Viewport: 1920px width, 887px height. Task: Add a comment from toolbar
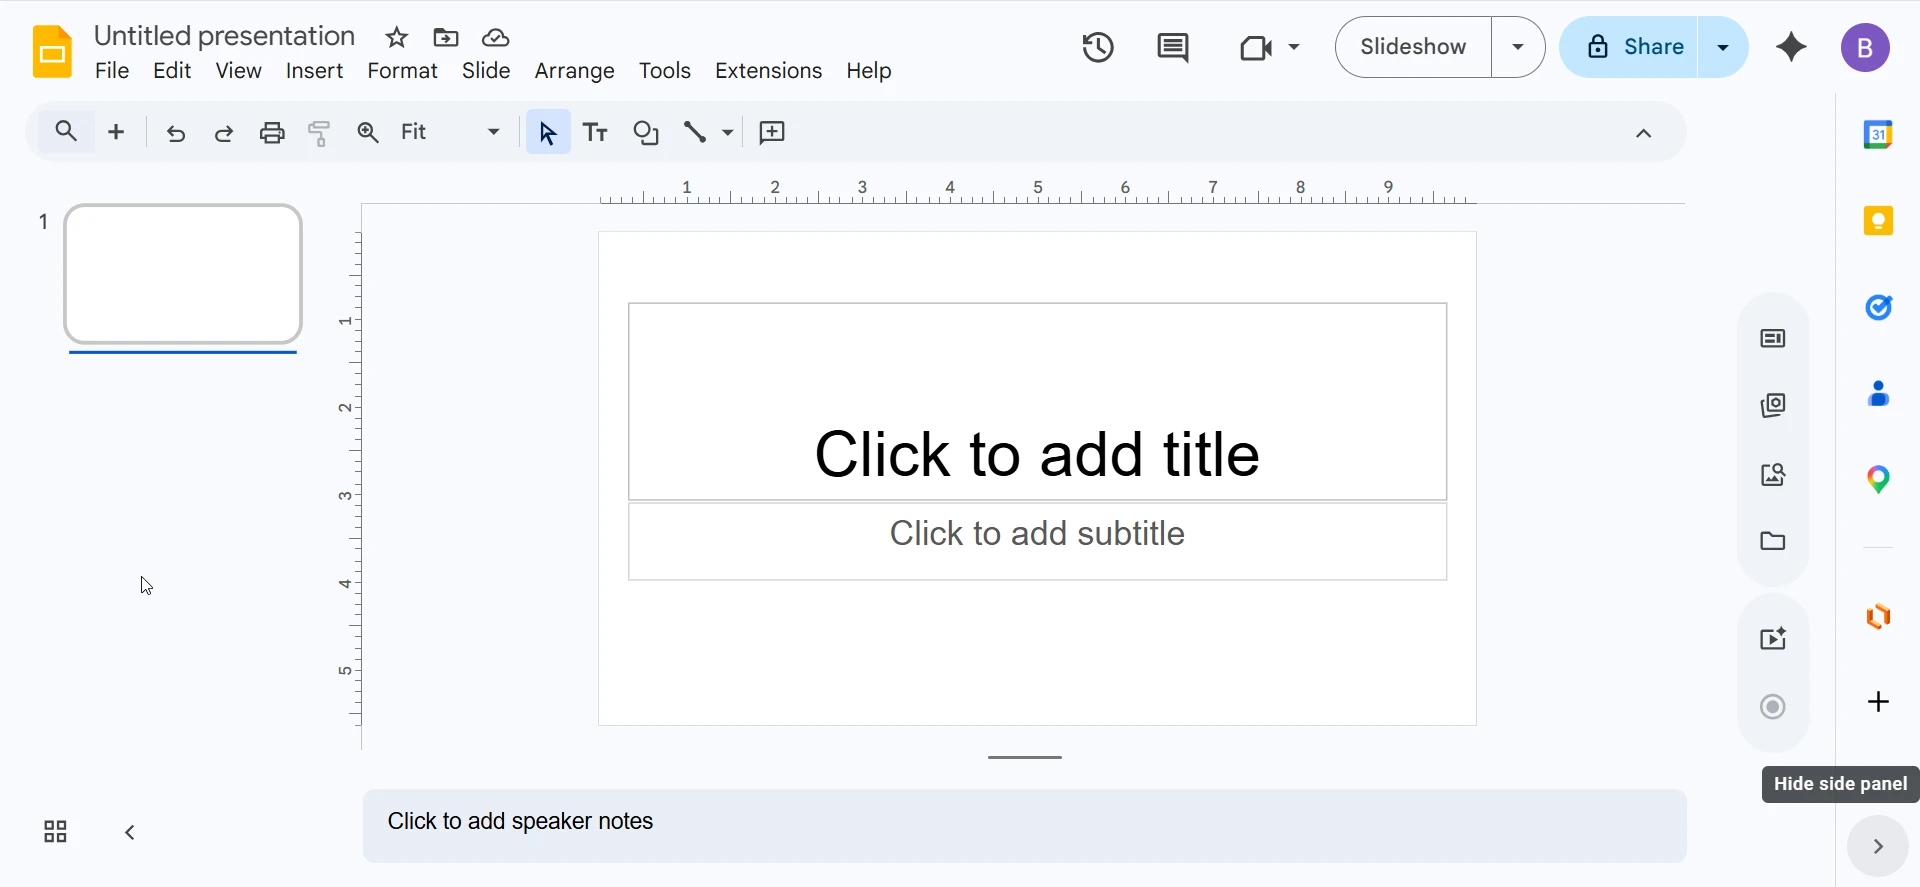tap(772, 132)
